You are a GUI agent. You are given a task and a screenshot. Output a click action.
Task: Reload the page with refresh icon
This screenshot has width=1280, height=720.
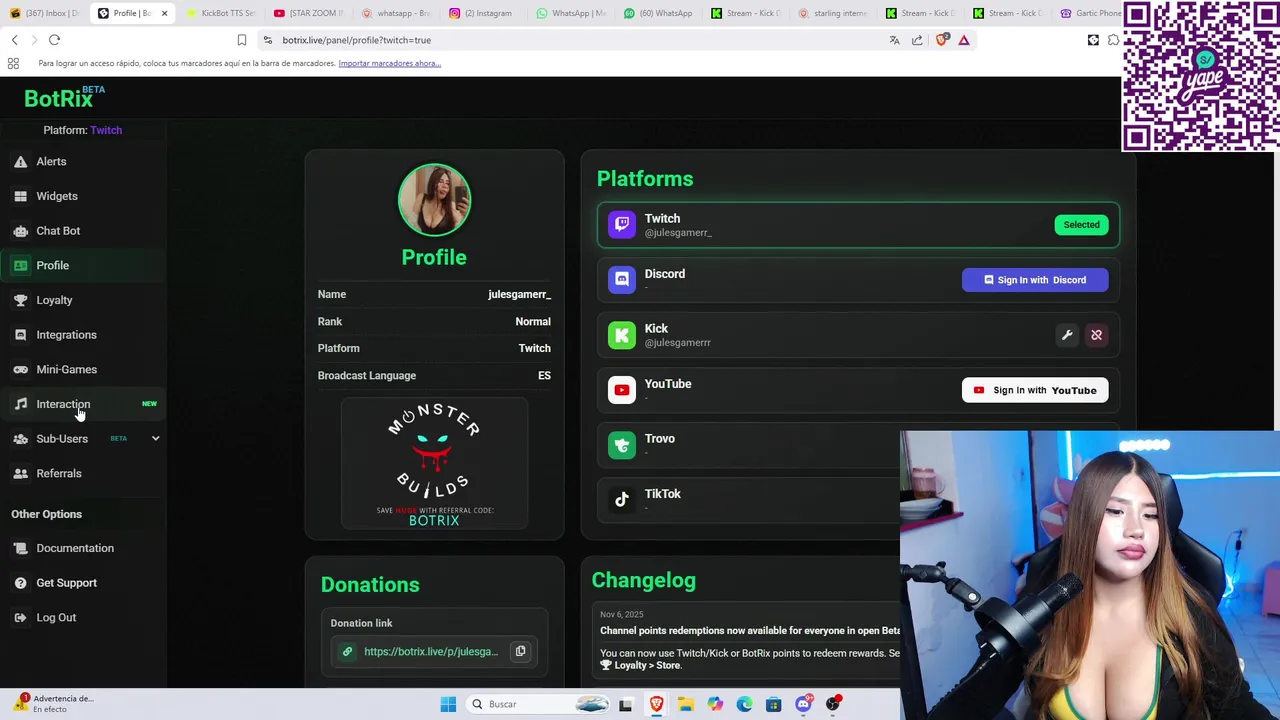pos(54,40)
